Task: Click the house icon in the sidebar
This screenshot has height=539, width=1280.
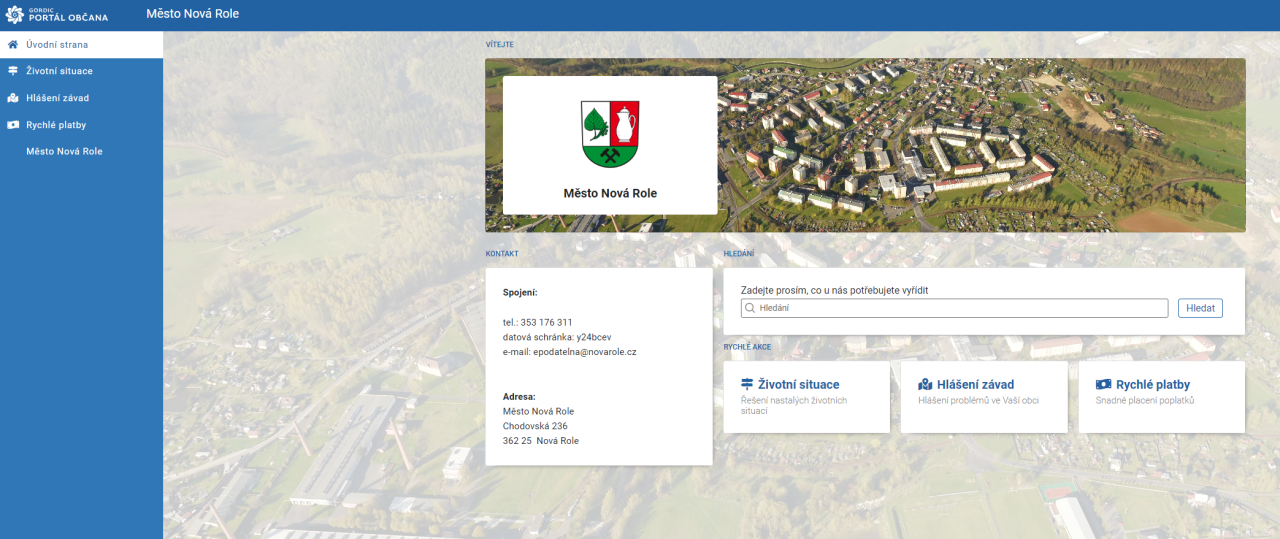Action: [13, 45]
